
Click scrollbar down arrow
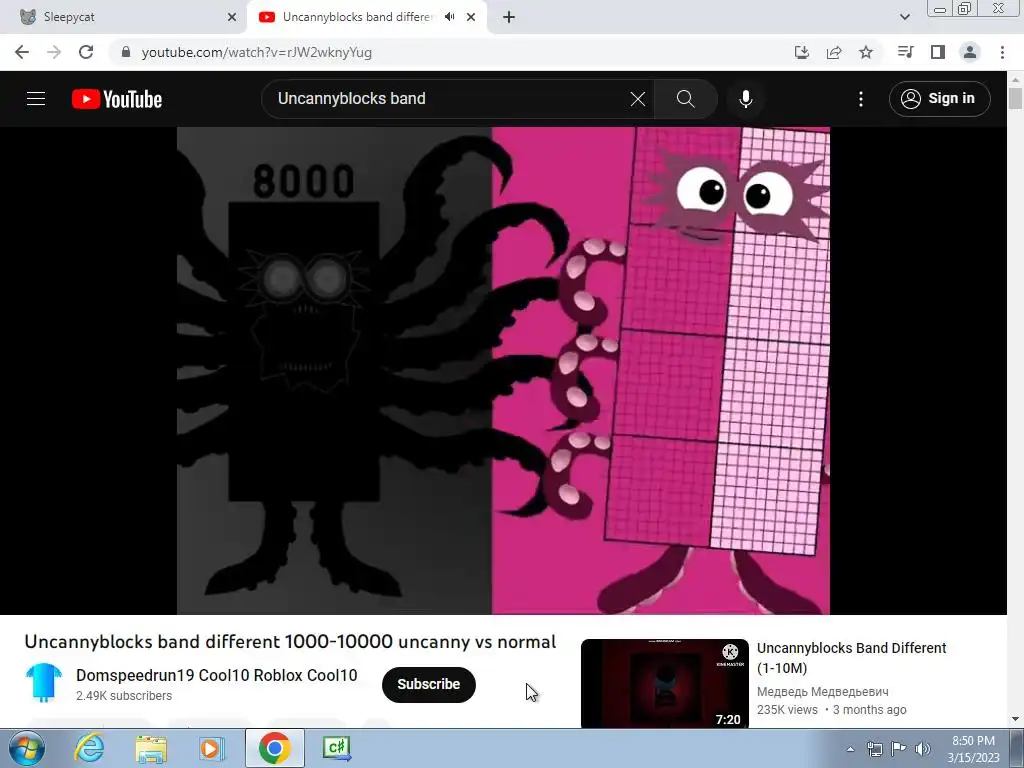tap(1015, 719)
